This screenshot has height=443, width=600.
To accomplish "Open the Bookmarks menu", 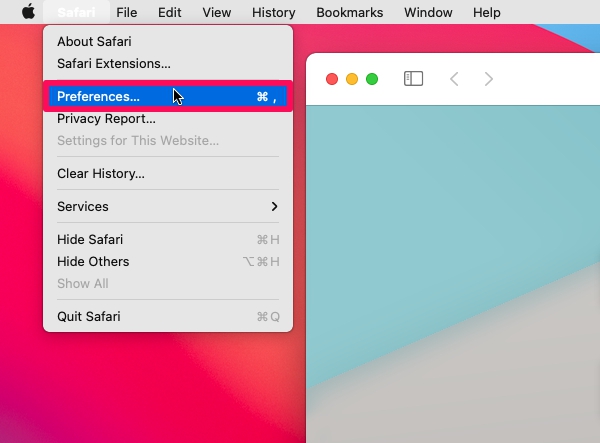I will [x=350, y=12].
